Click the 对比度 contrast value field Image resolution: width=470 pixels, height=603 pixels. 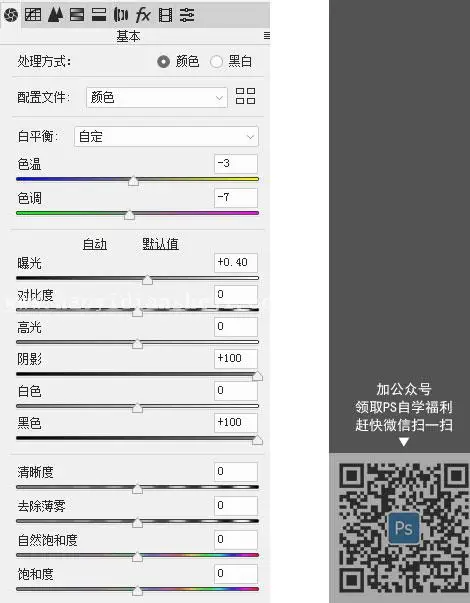[236, 295]
